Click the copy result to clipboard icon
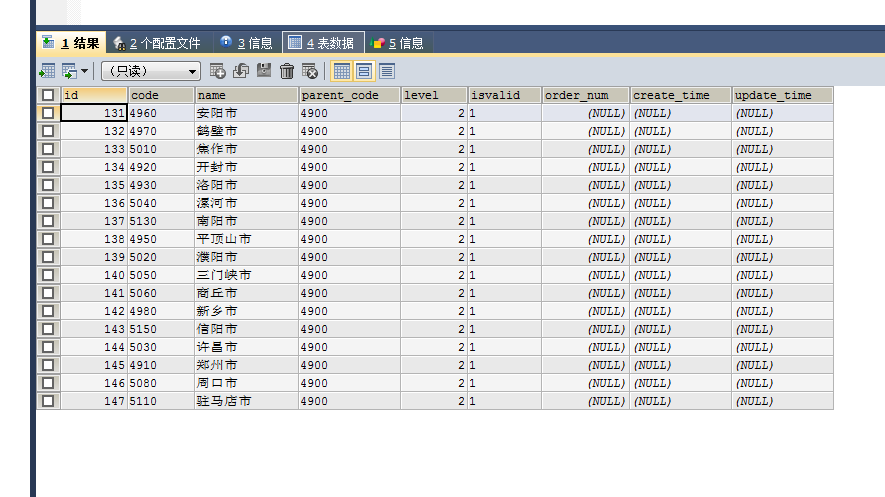The height and width of the screenshot is (497, 885). pyautogui.click(x=69, y=71)
